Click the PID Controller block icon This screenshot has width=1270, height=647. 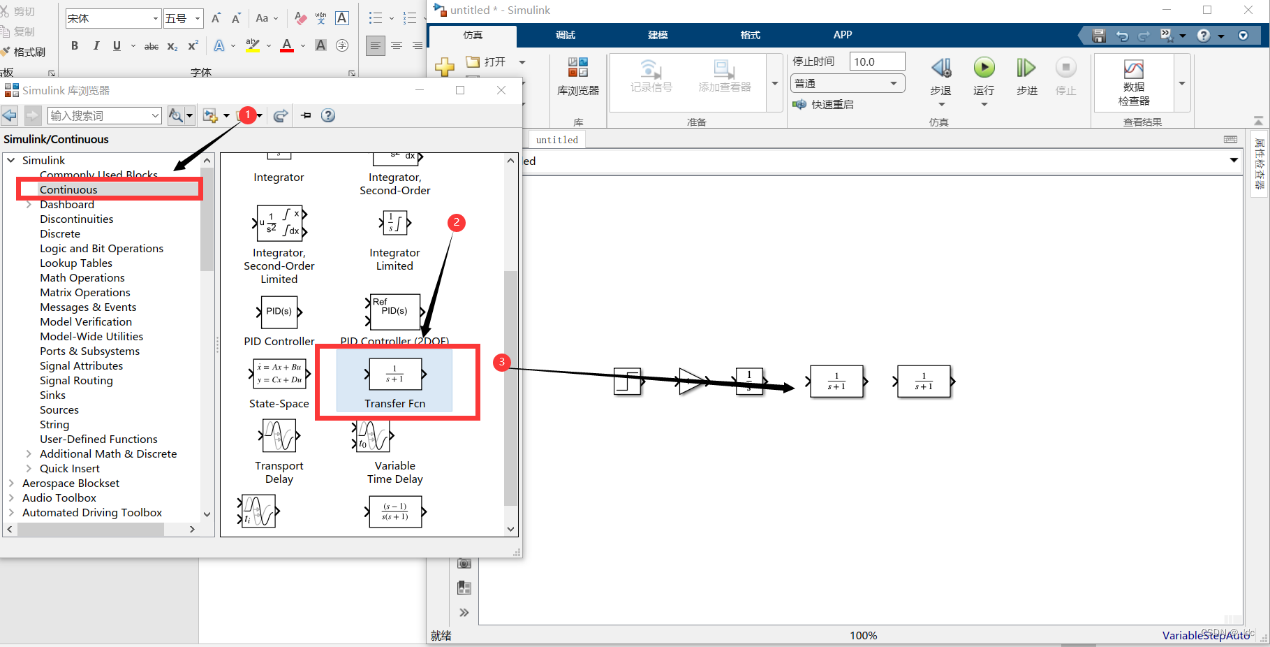tap(279, 312)
